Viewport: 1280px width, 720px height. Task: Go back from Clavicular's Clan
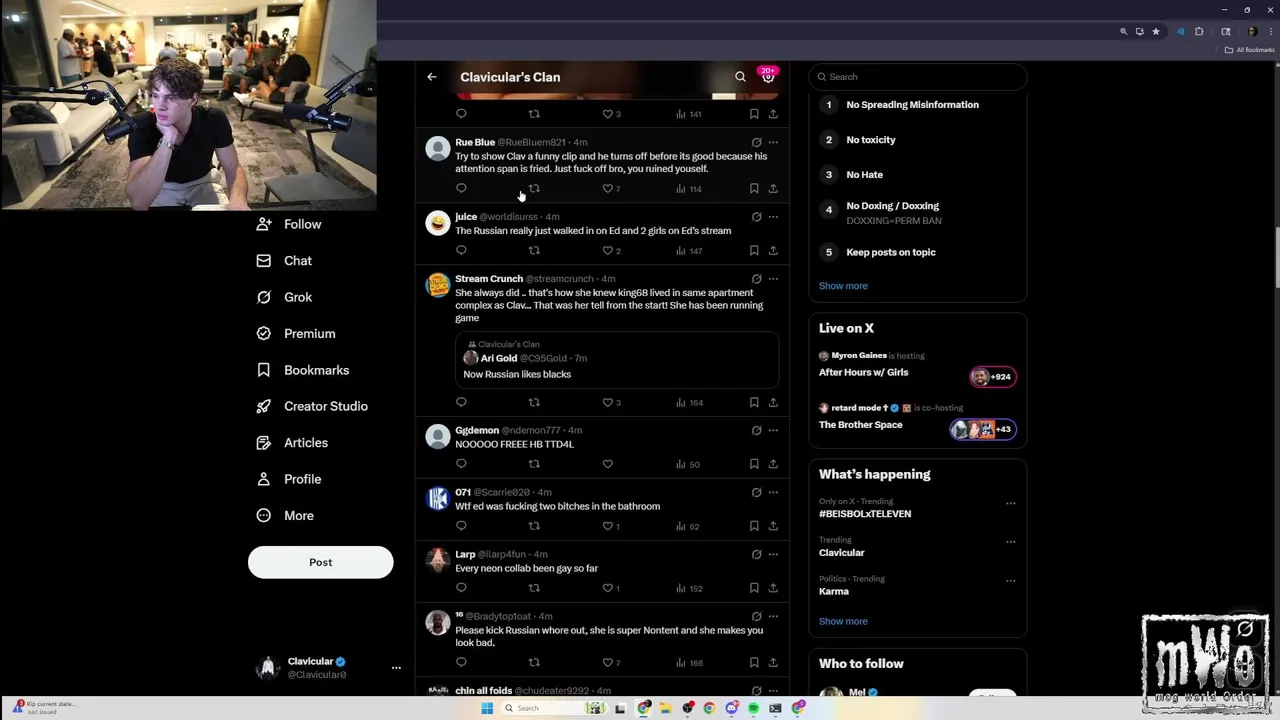click(432, 77)
